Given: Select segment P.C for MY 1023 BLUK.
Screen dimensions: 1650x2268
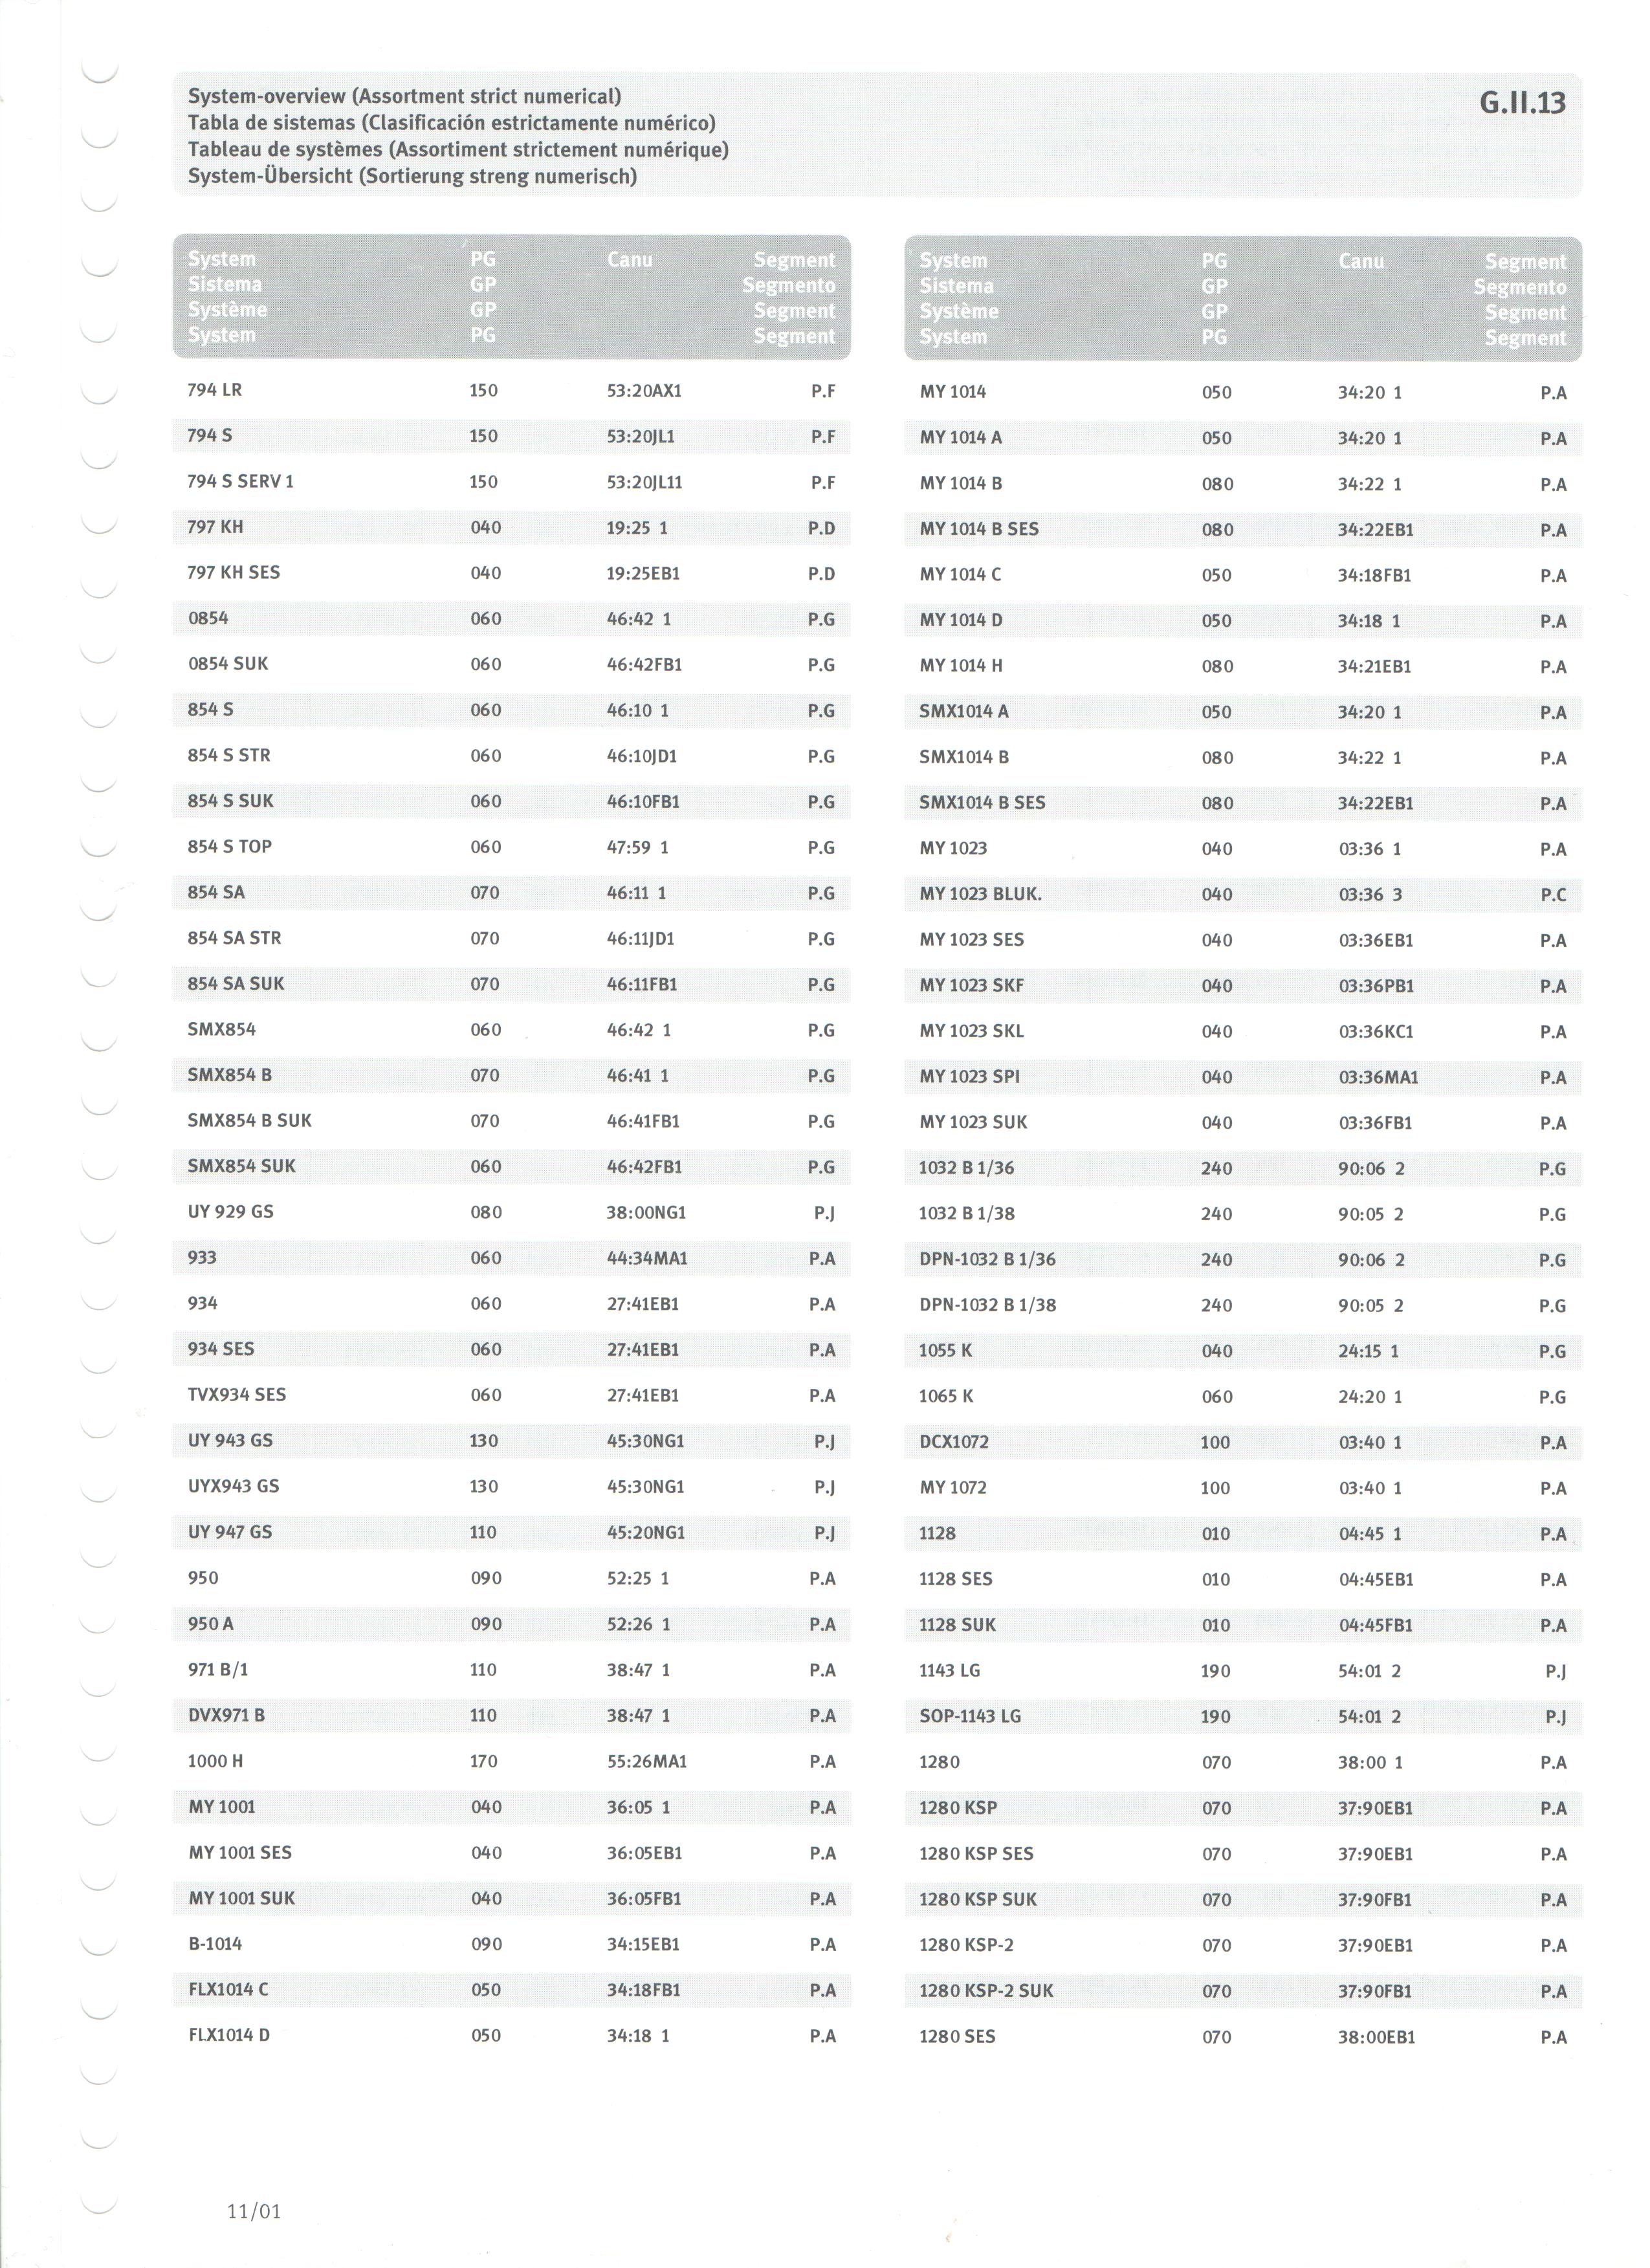Looking at the screenshot, I should 1553,895.
